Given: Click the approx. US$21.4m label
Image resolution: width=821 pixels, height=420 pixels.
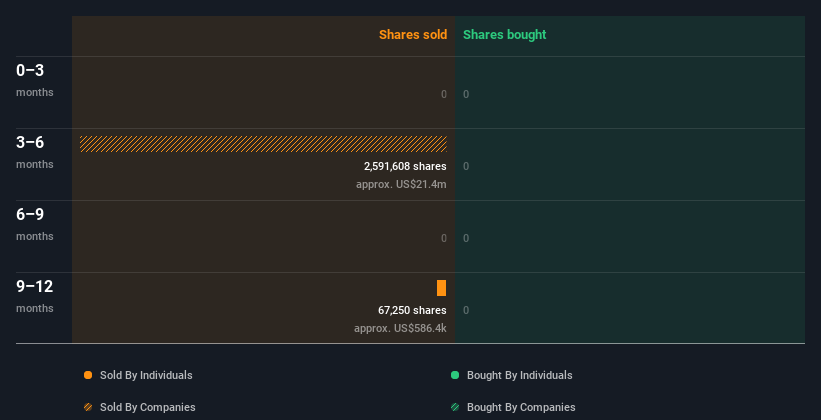Looking at the screenshot, I should pos(401,184).
